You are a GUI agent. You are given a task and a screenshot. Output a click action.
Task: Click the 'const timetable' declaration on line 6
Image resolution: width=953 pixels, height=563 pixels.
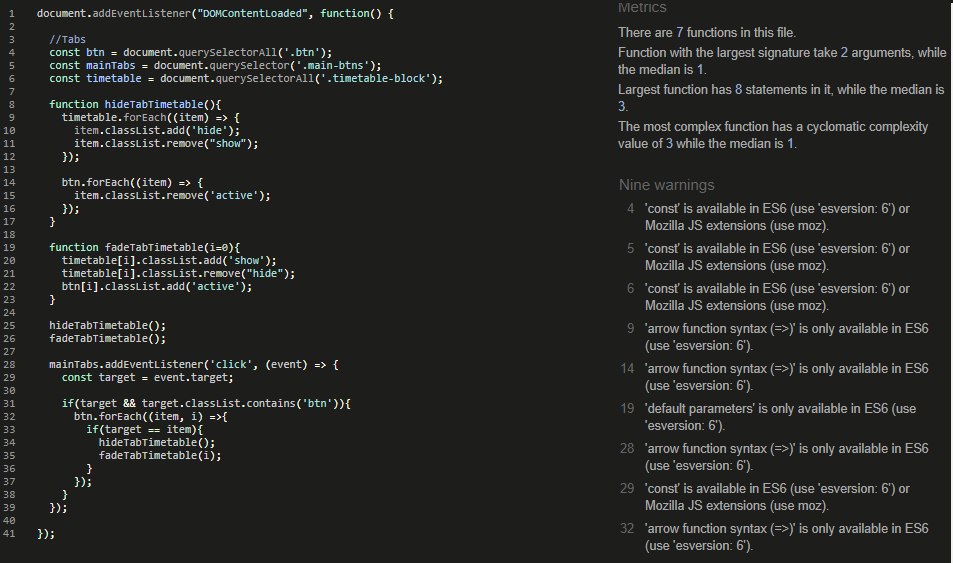[246, 78]
